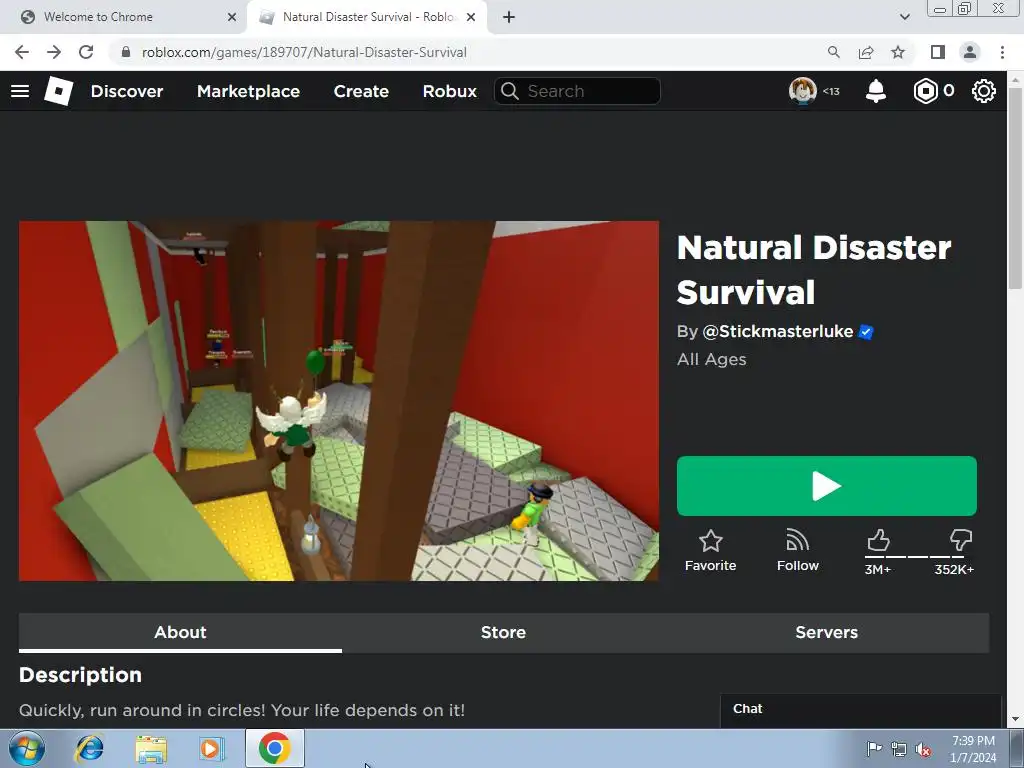
Task: Expand the tab search dropdown arrow
Action: (x=904, y=17)
